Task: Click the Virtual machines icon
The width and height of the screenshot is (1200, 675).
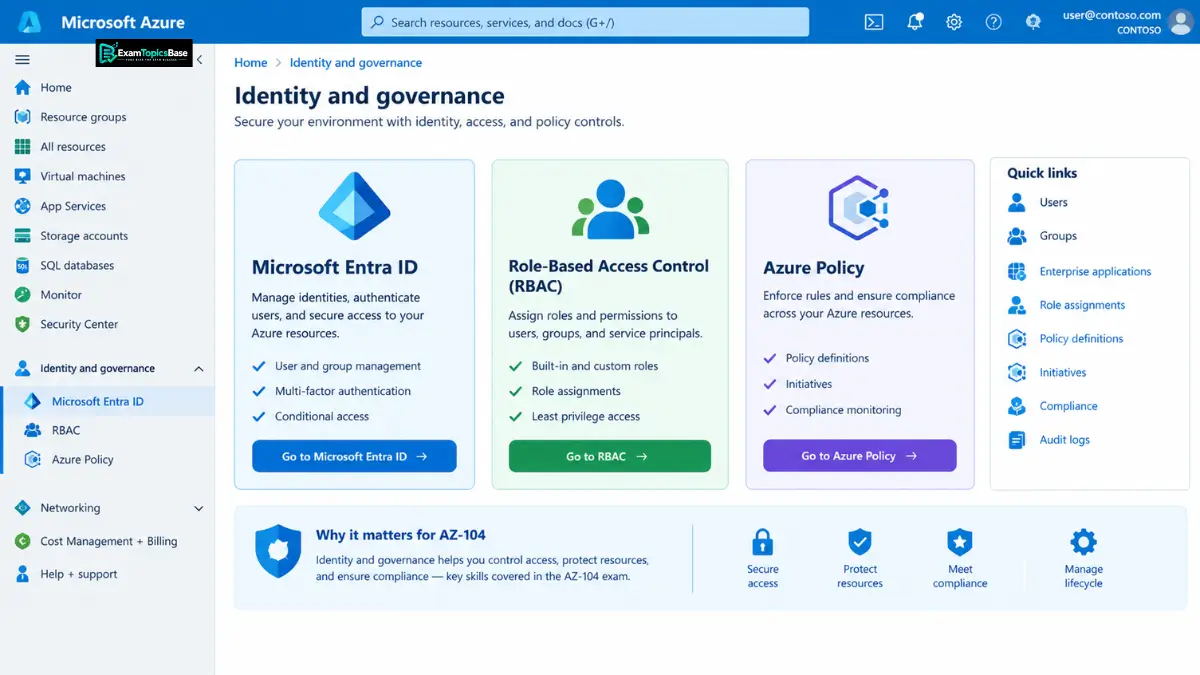Action: pyautogui.click(x=22, y=176)
